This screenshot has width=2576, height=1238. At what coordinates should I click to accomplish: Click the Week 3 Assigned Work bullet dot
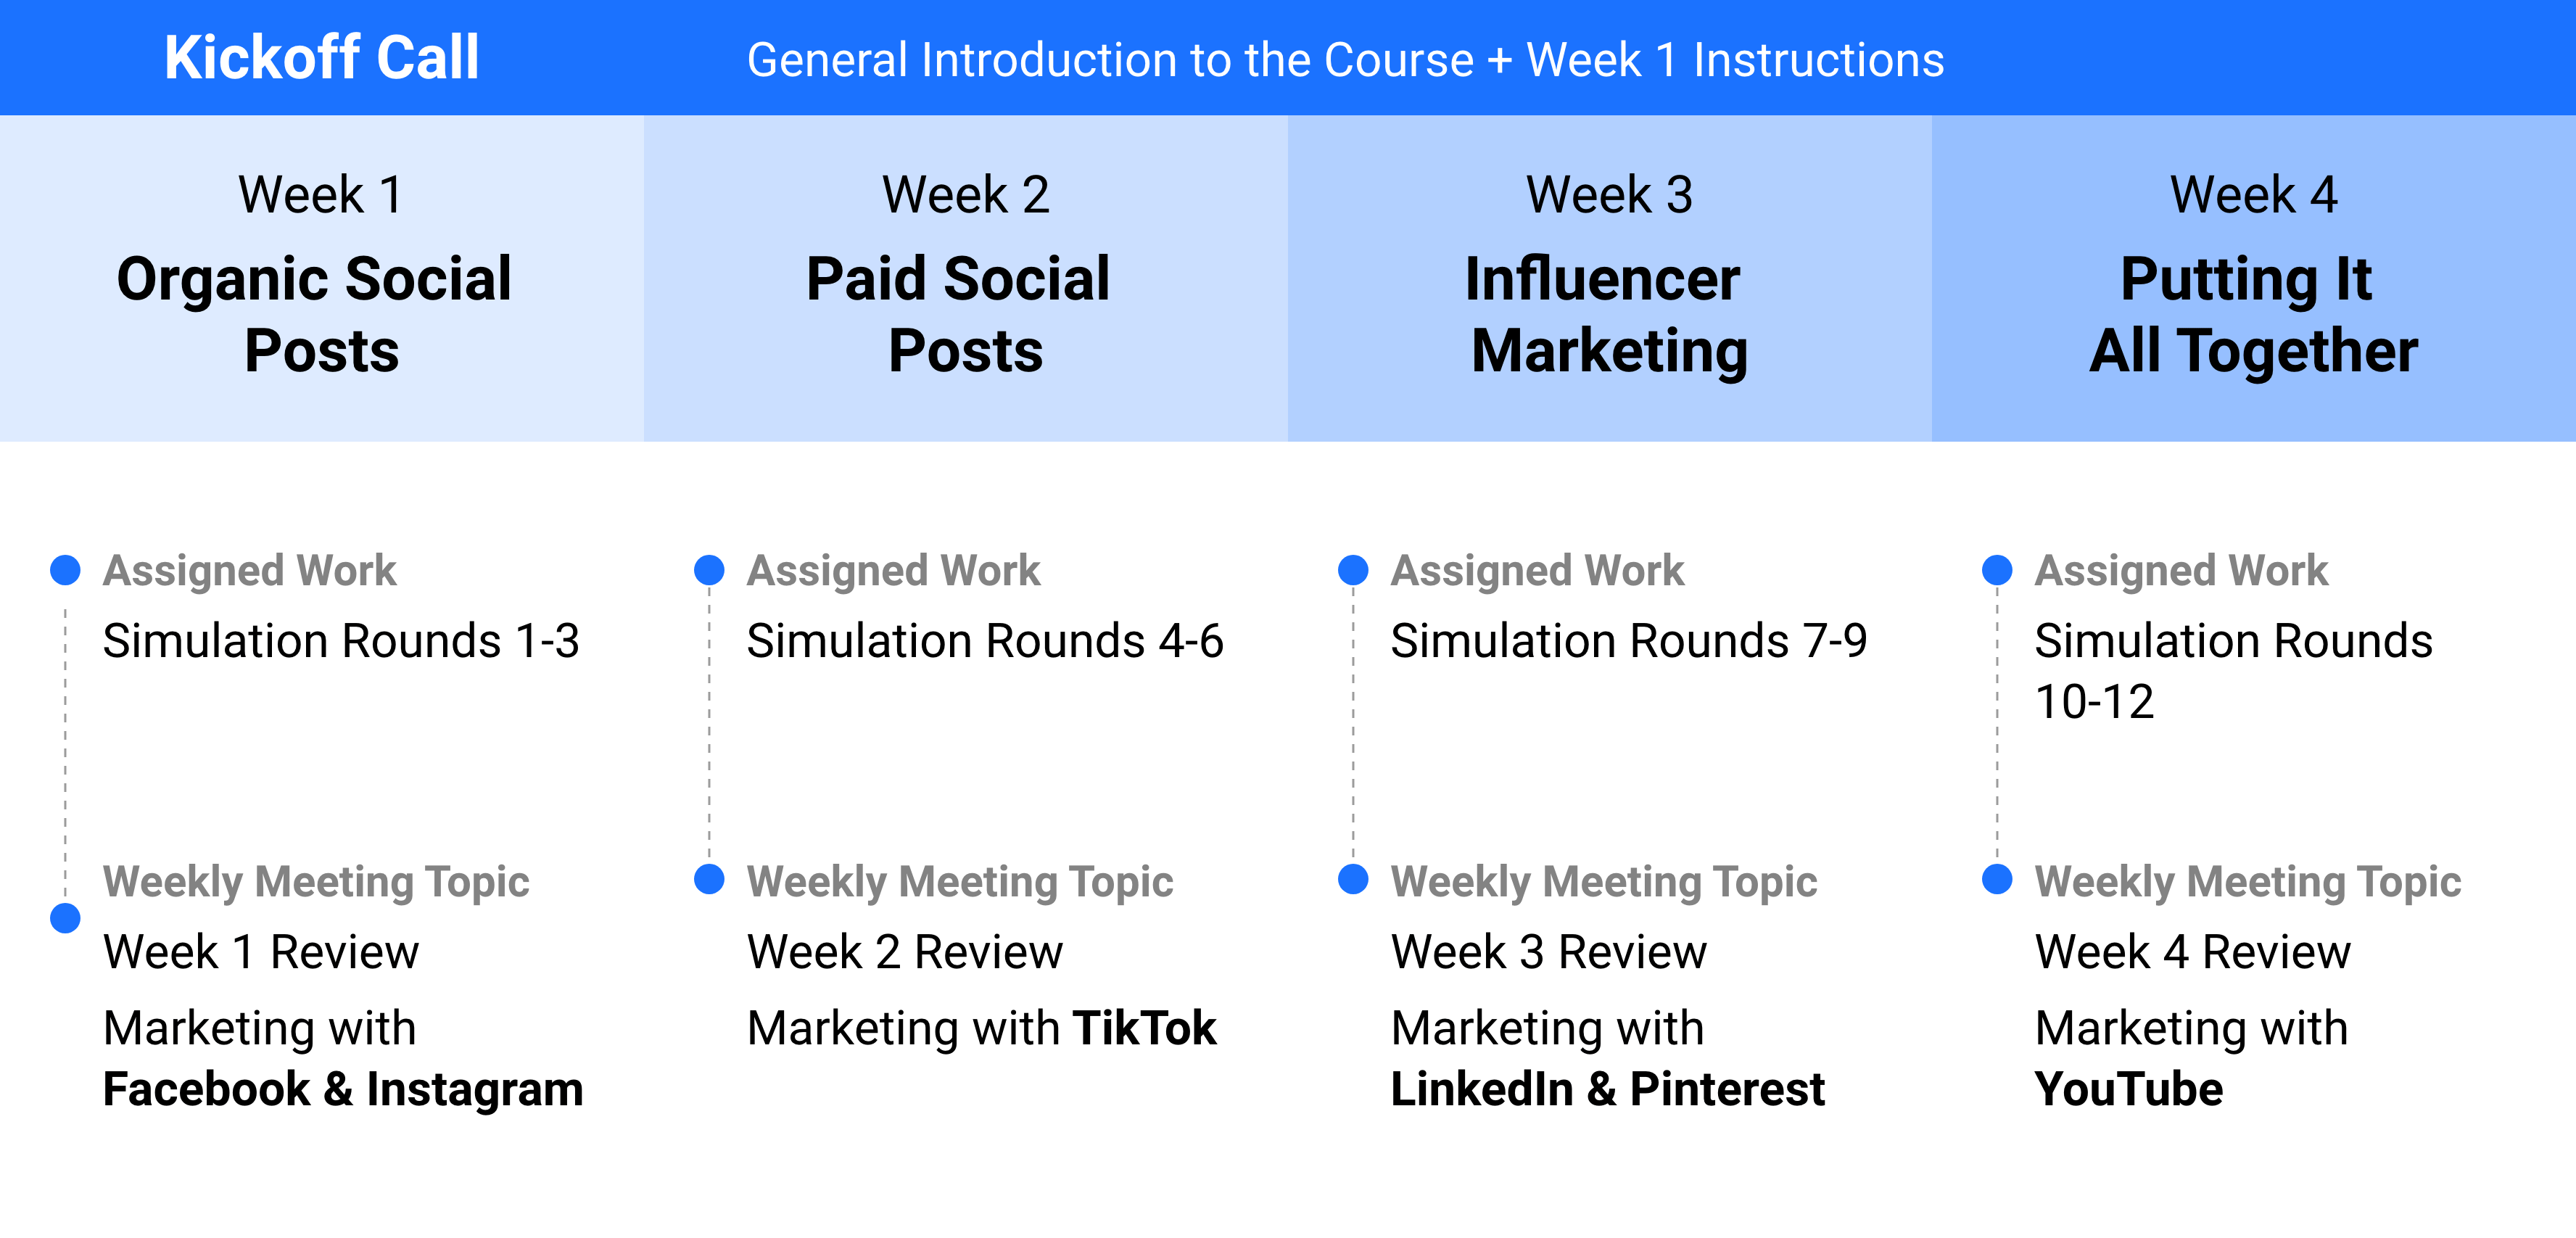coord(1353,570)
